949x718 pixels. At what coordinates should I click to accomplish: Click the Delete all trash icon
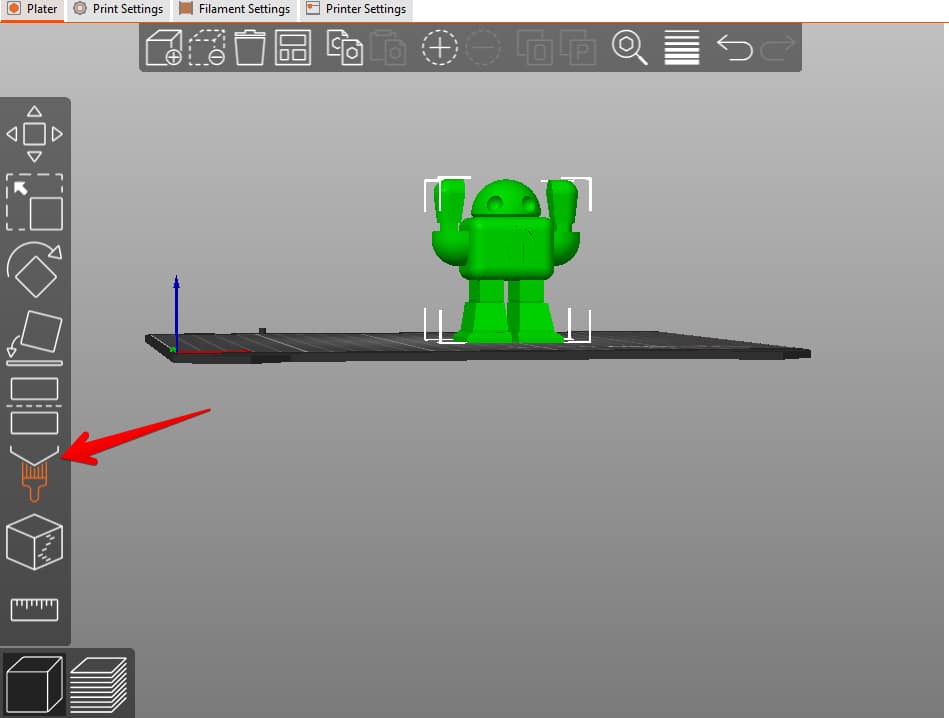(250, 47)
